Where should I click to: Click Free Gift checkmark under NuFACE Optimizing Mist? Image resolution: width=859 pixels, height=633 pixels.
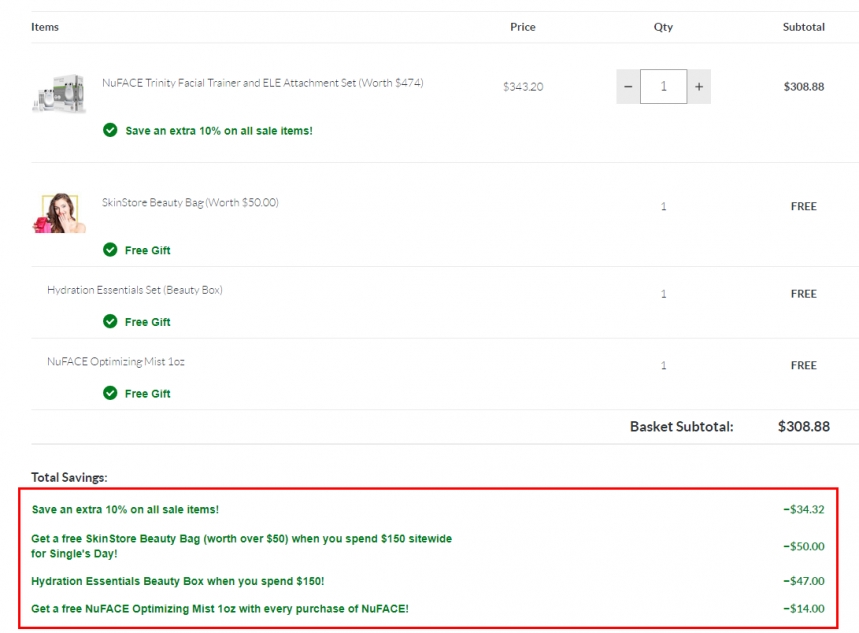[110, 394]
